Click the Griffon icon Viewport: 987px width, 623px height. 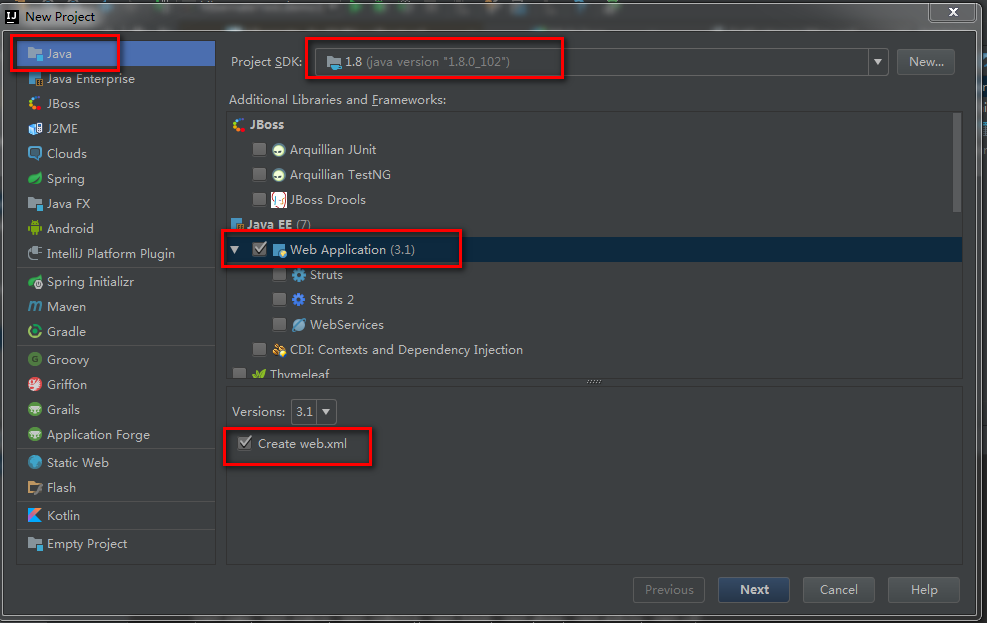point(35,384)
